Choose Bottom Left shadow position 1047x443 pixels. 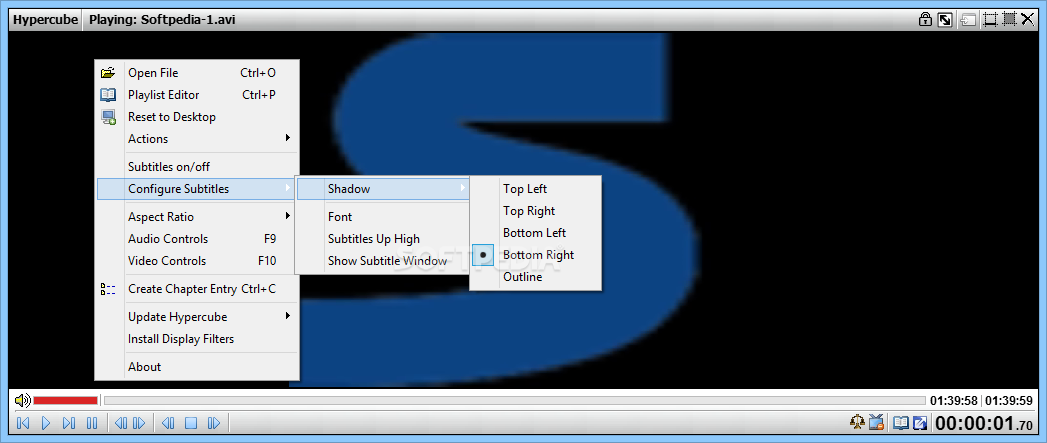tap(536, 233)
